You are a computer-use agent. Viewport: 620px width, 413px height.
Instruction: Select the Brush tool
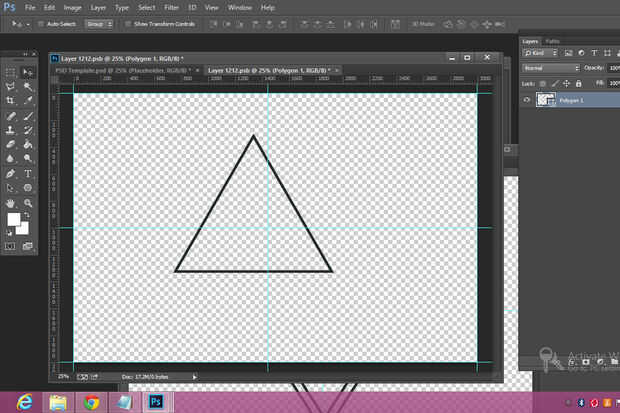tap(28, 116)
